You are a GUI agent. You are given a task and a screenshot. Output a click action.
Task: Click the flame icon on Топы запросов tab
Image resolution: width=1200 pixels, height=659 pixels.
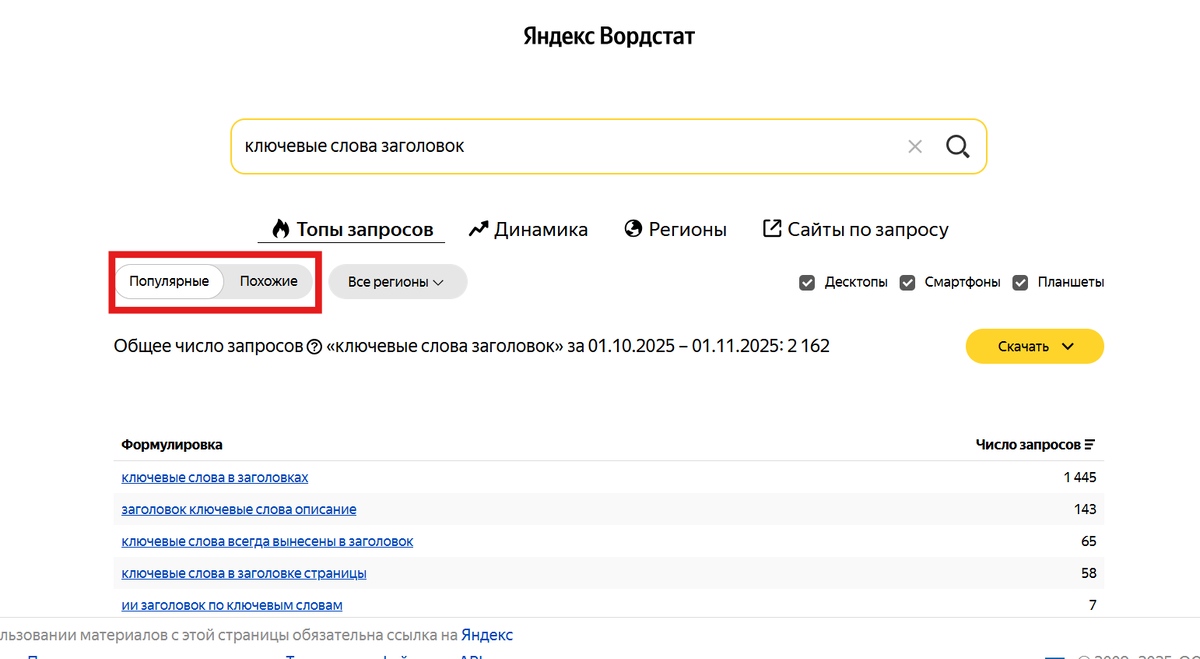coord(280,228)
